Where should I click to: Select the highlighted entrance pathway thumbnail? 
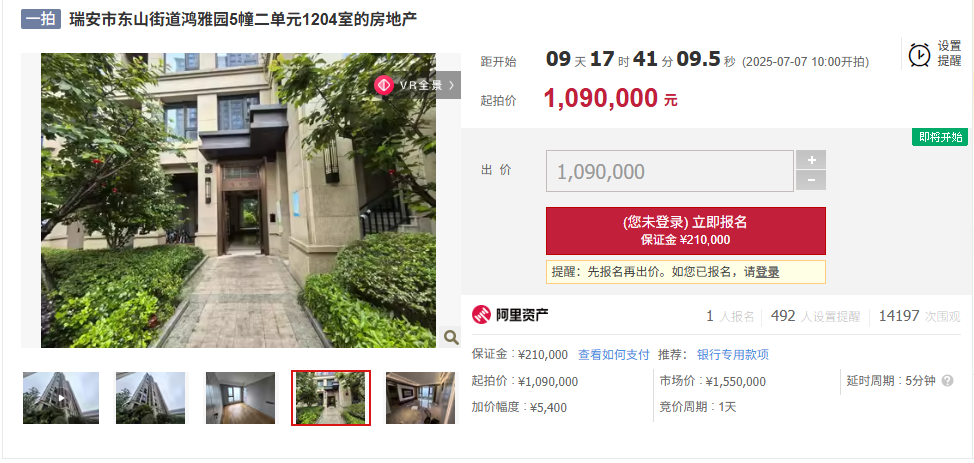[x=331, y=398]
